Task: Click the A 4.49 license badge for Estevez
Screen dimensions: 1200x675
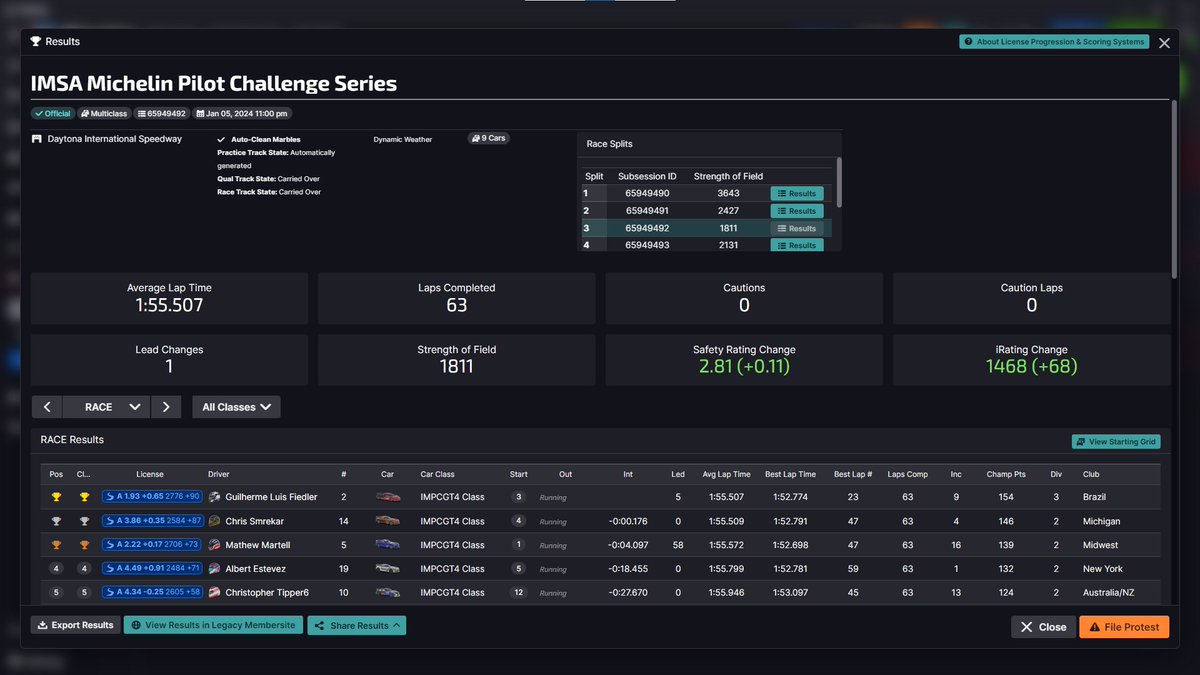Action: (x=152, y=569)
